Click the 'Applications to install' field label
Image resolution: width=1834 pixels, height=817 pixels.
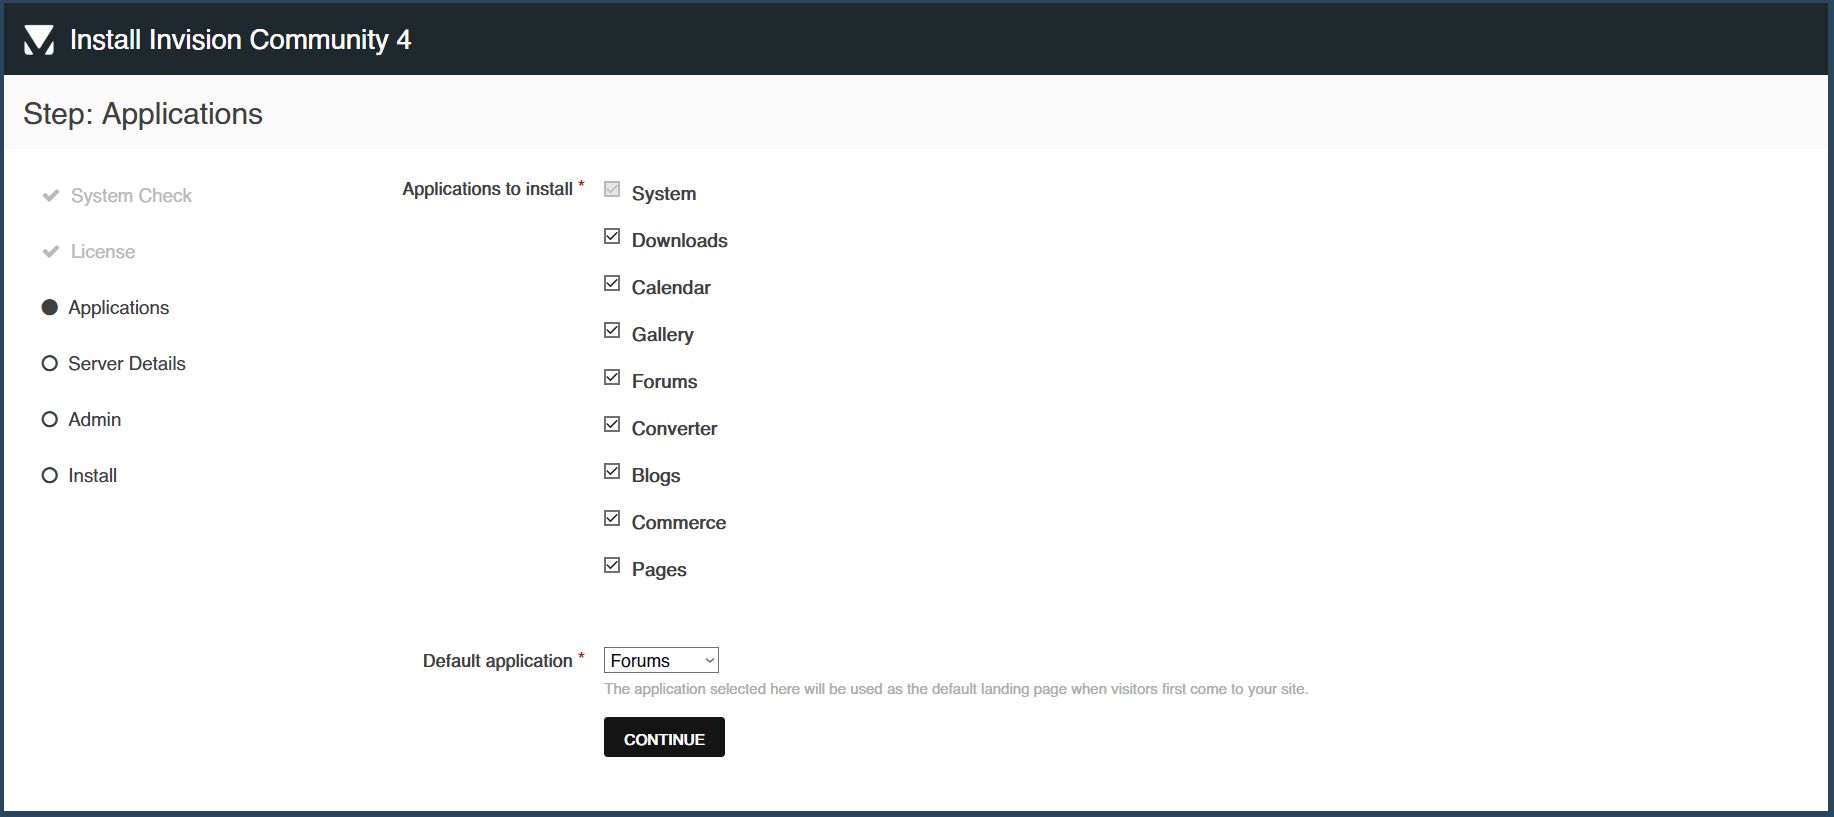(488, 189)
